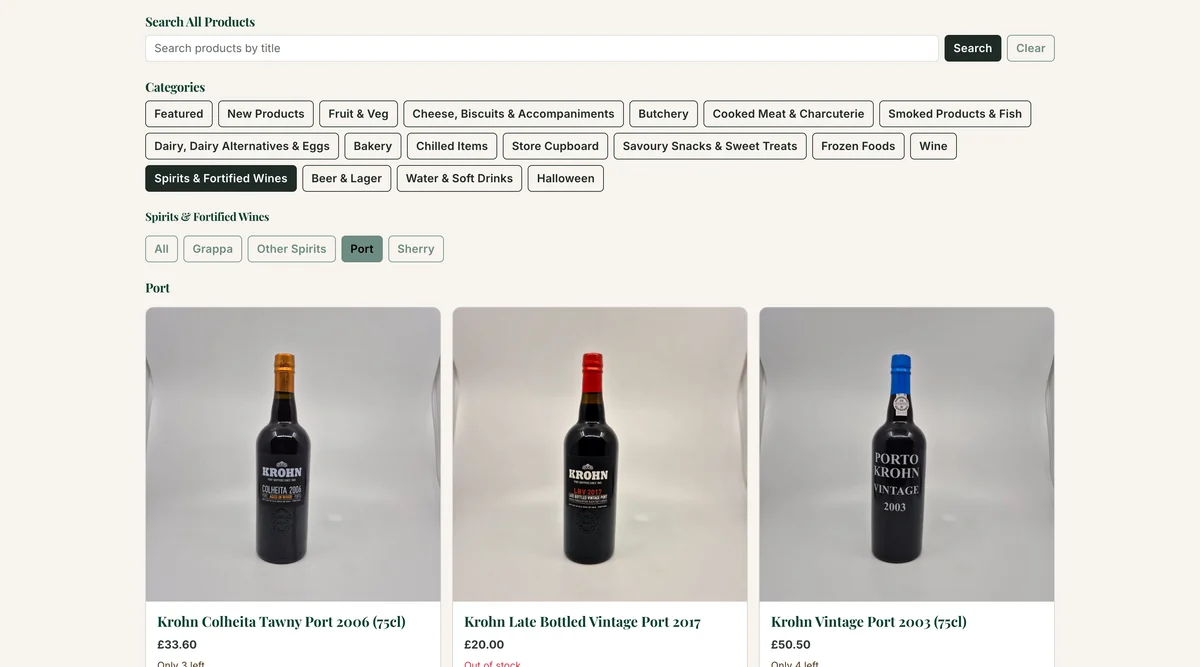Select Water & Soft Drinks category
The image size is (1200, 667).
[459, 178]
